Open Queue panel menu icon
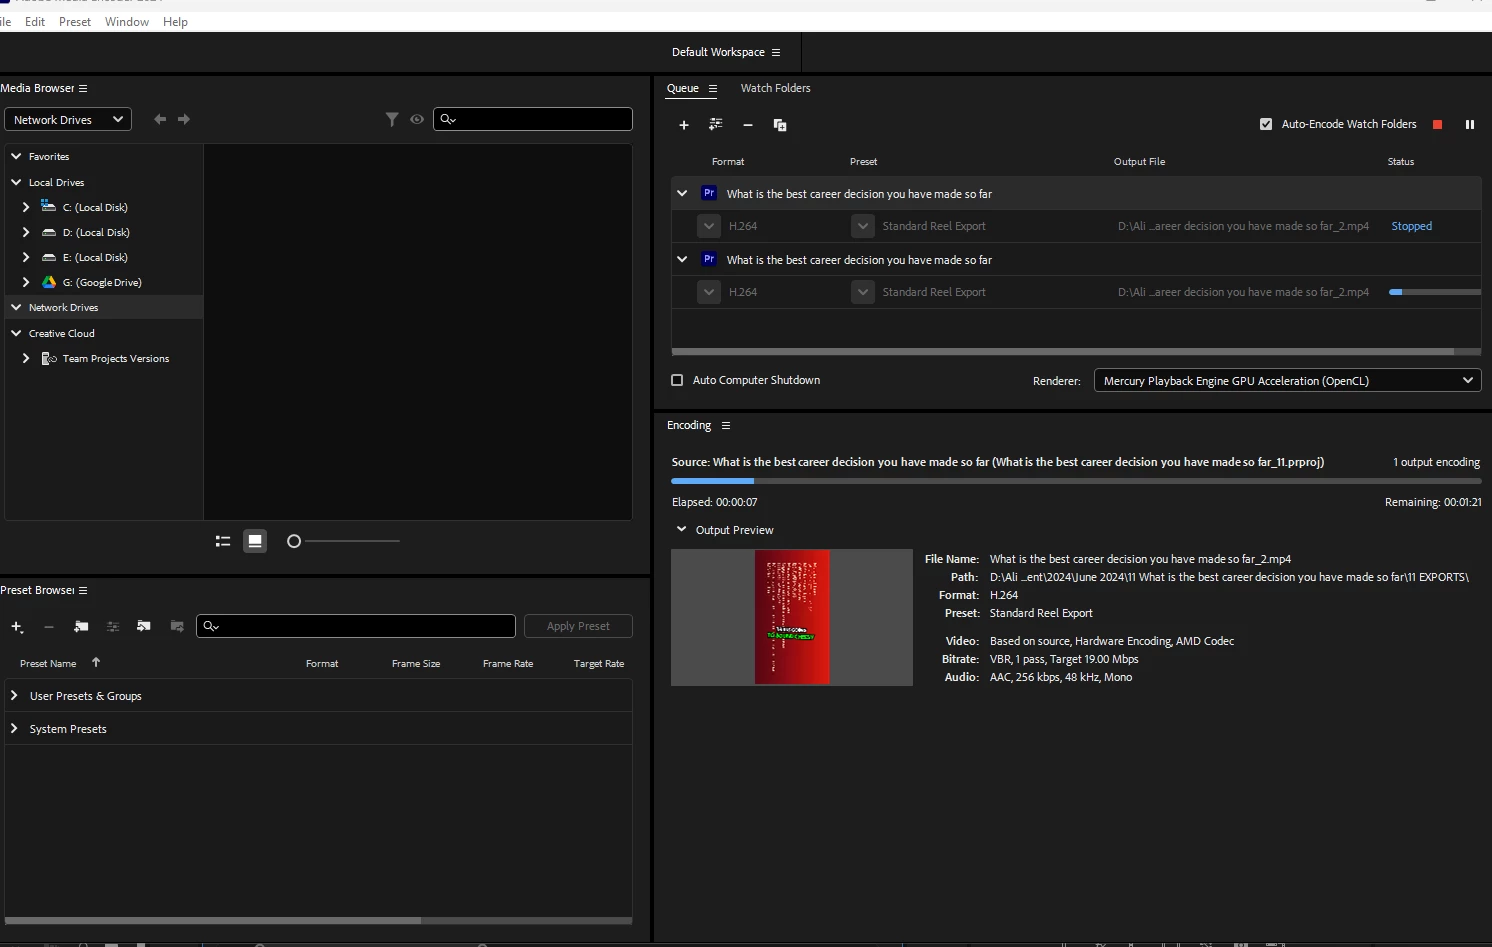 [713, 88]
